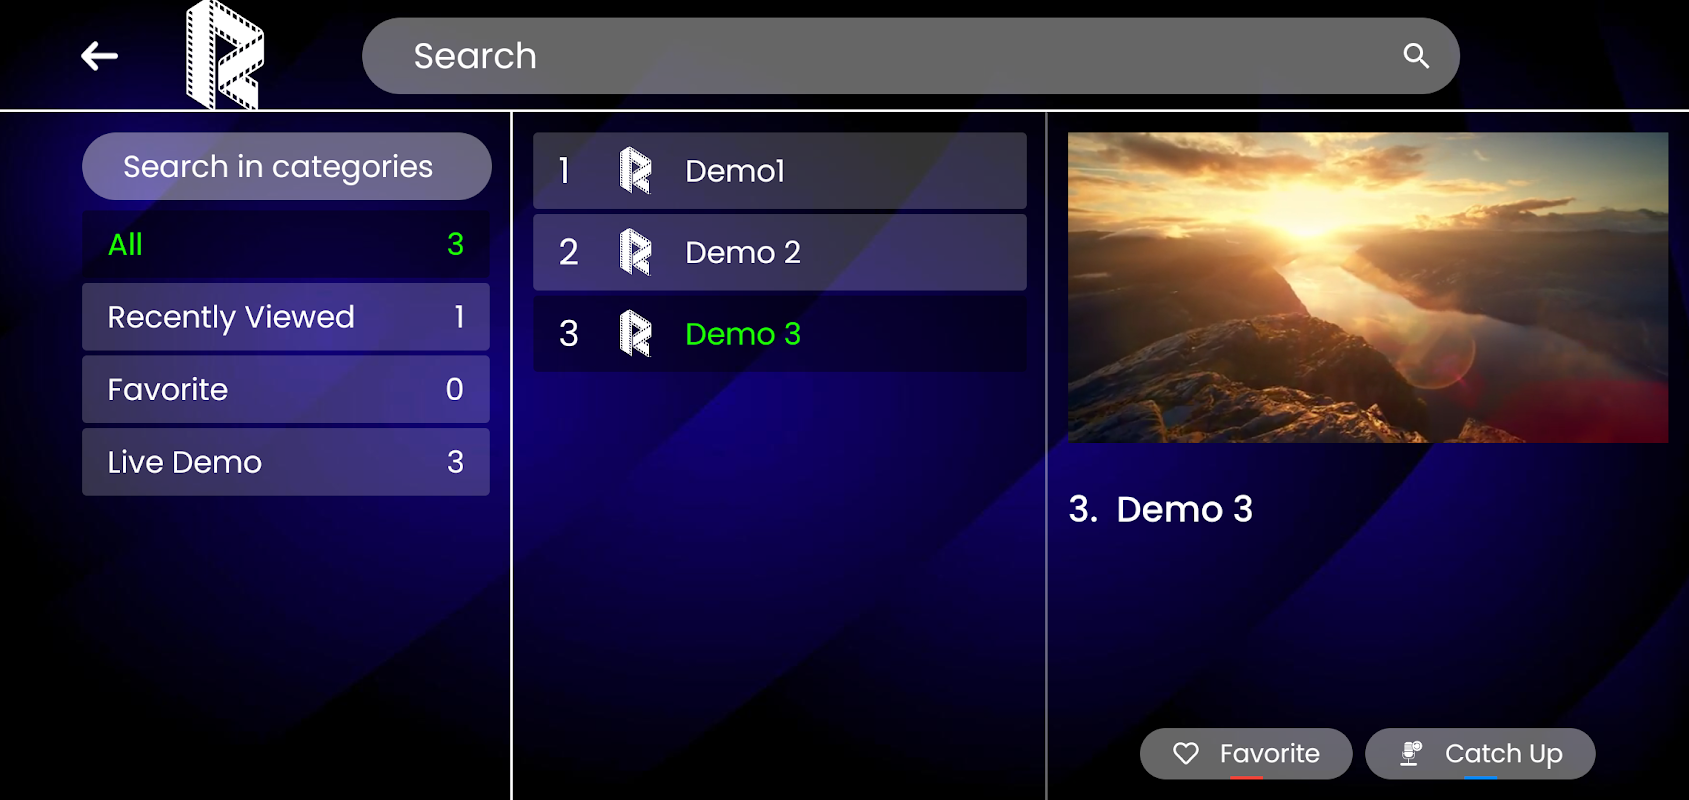Focus the main Search field

tap(910, 56)
